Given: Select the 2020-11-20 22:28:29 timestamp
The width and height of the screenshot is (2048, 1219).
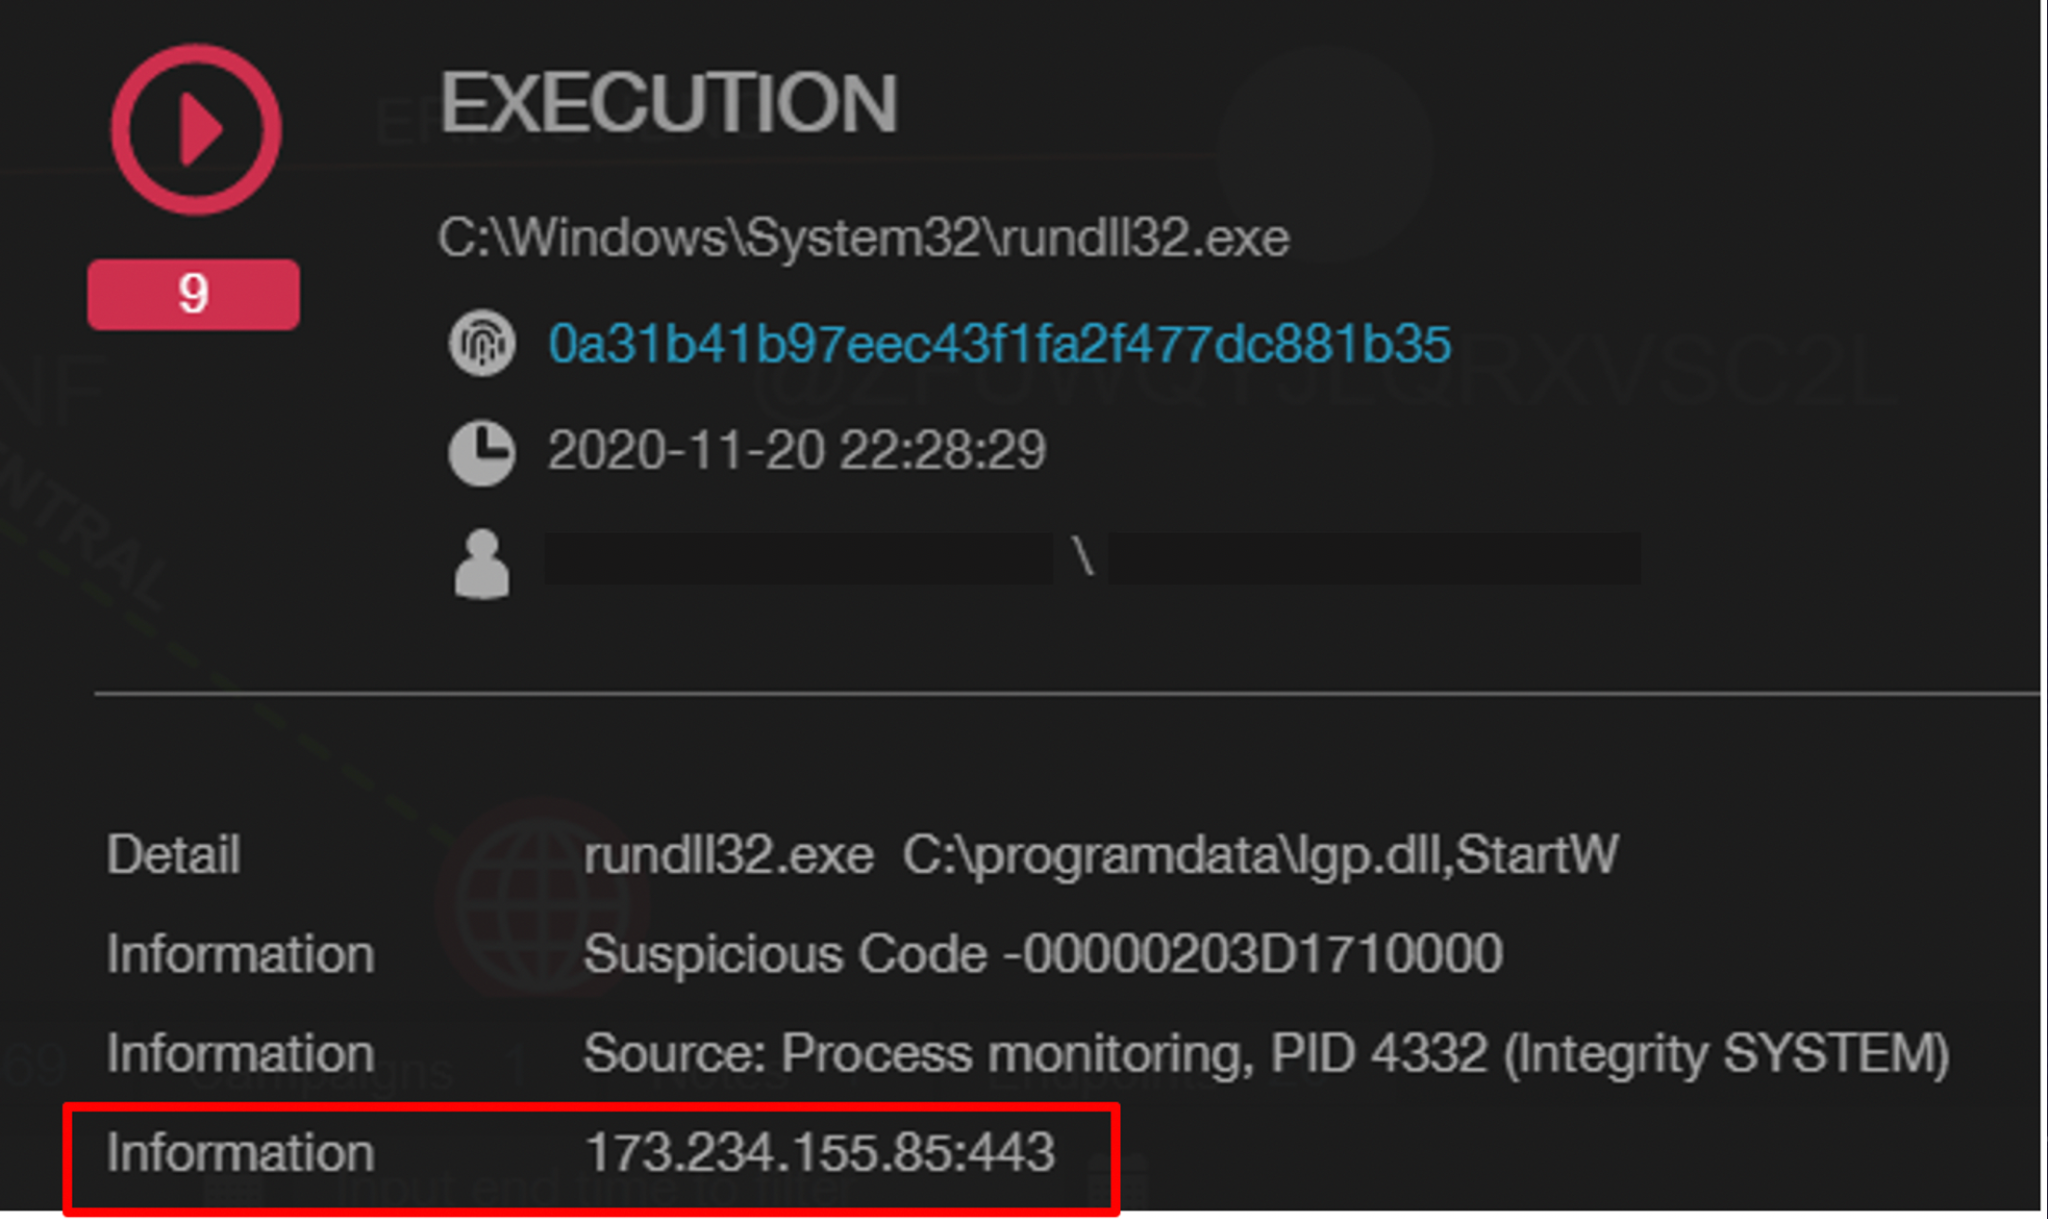Looking at the screenshot, I should pyautogui.click(x=796, y=451).
